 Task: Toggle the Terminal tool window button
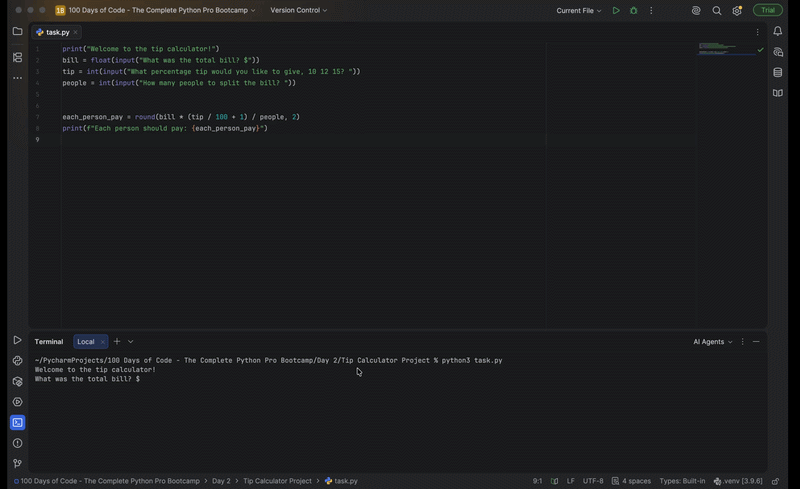point(17,423)
